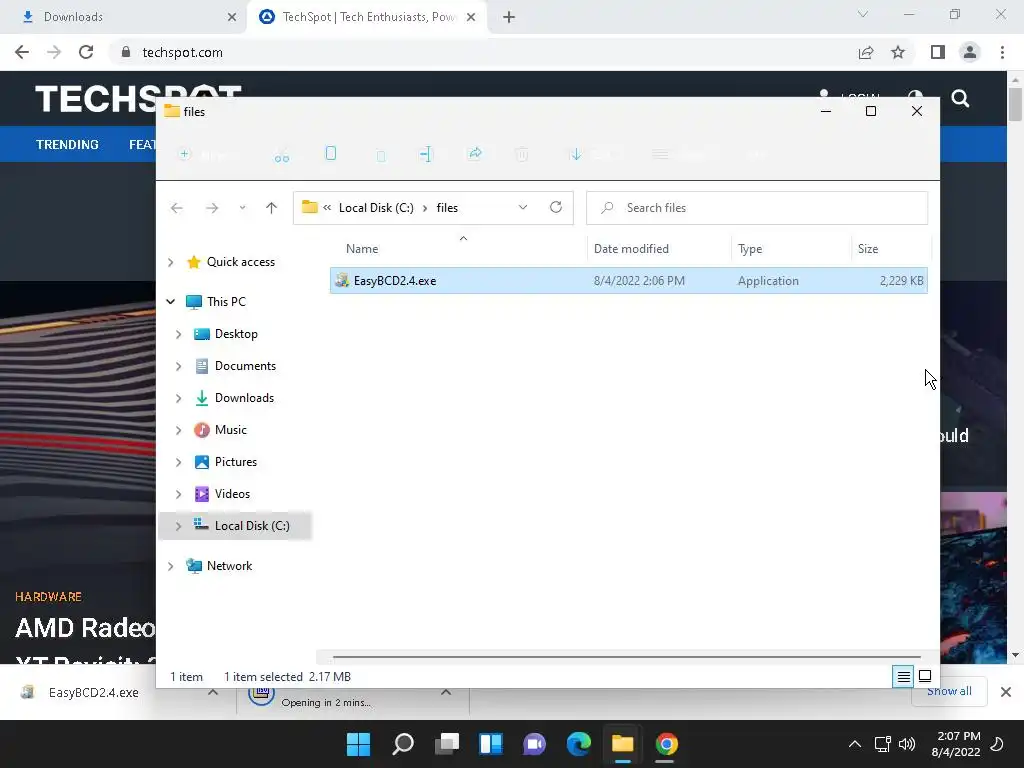
Task: Expand the Pictures tree node
Action: click(x=178, y=462)
